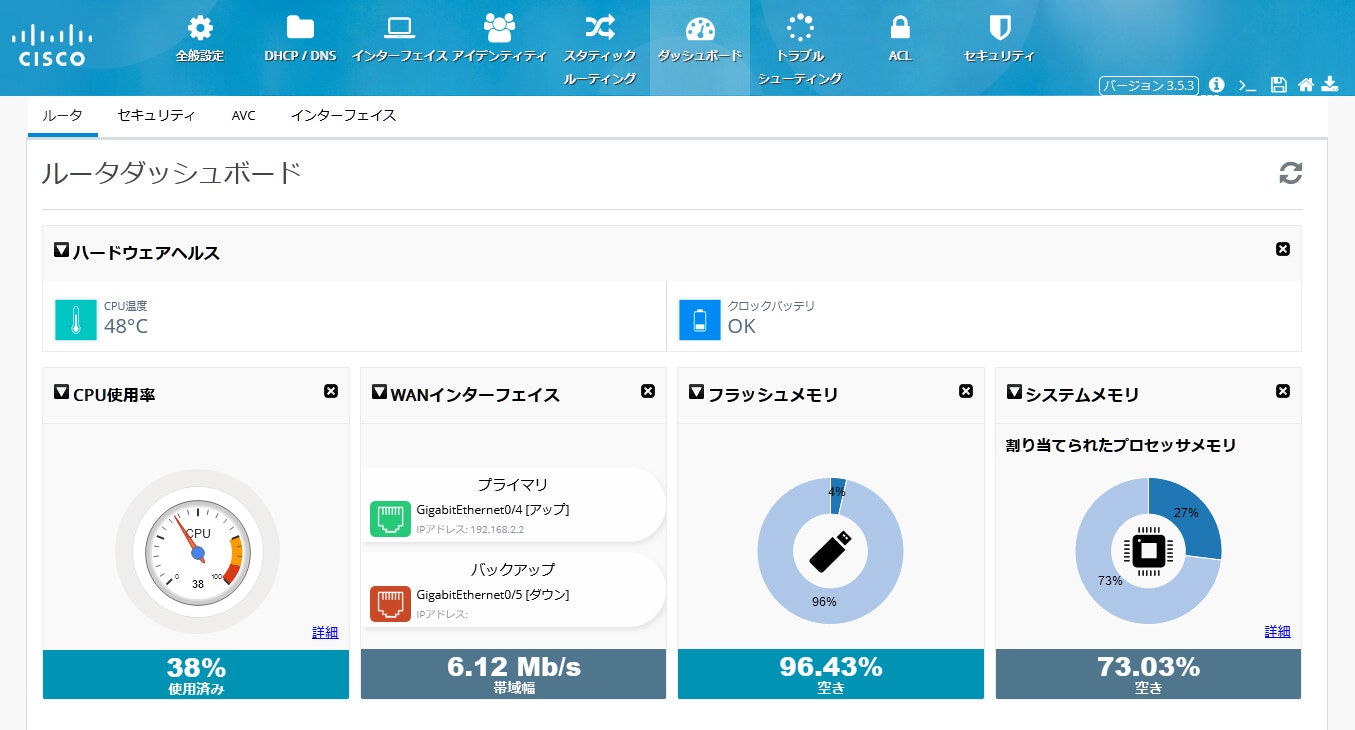Image resolution: width=1355 pixels, height=730 pixels.
Task: Open DHCP / DNS folder menu
Action: point(300,39)
